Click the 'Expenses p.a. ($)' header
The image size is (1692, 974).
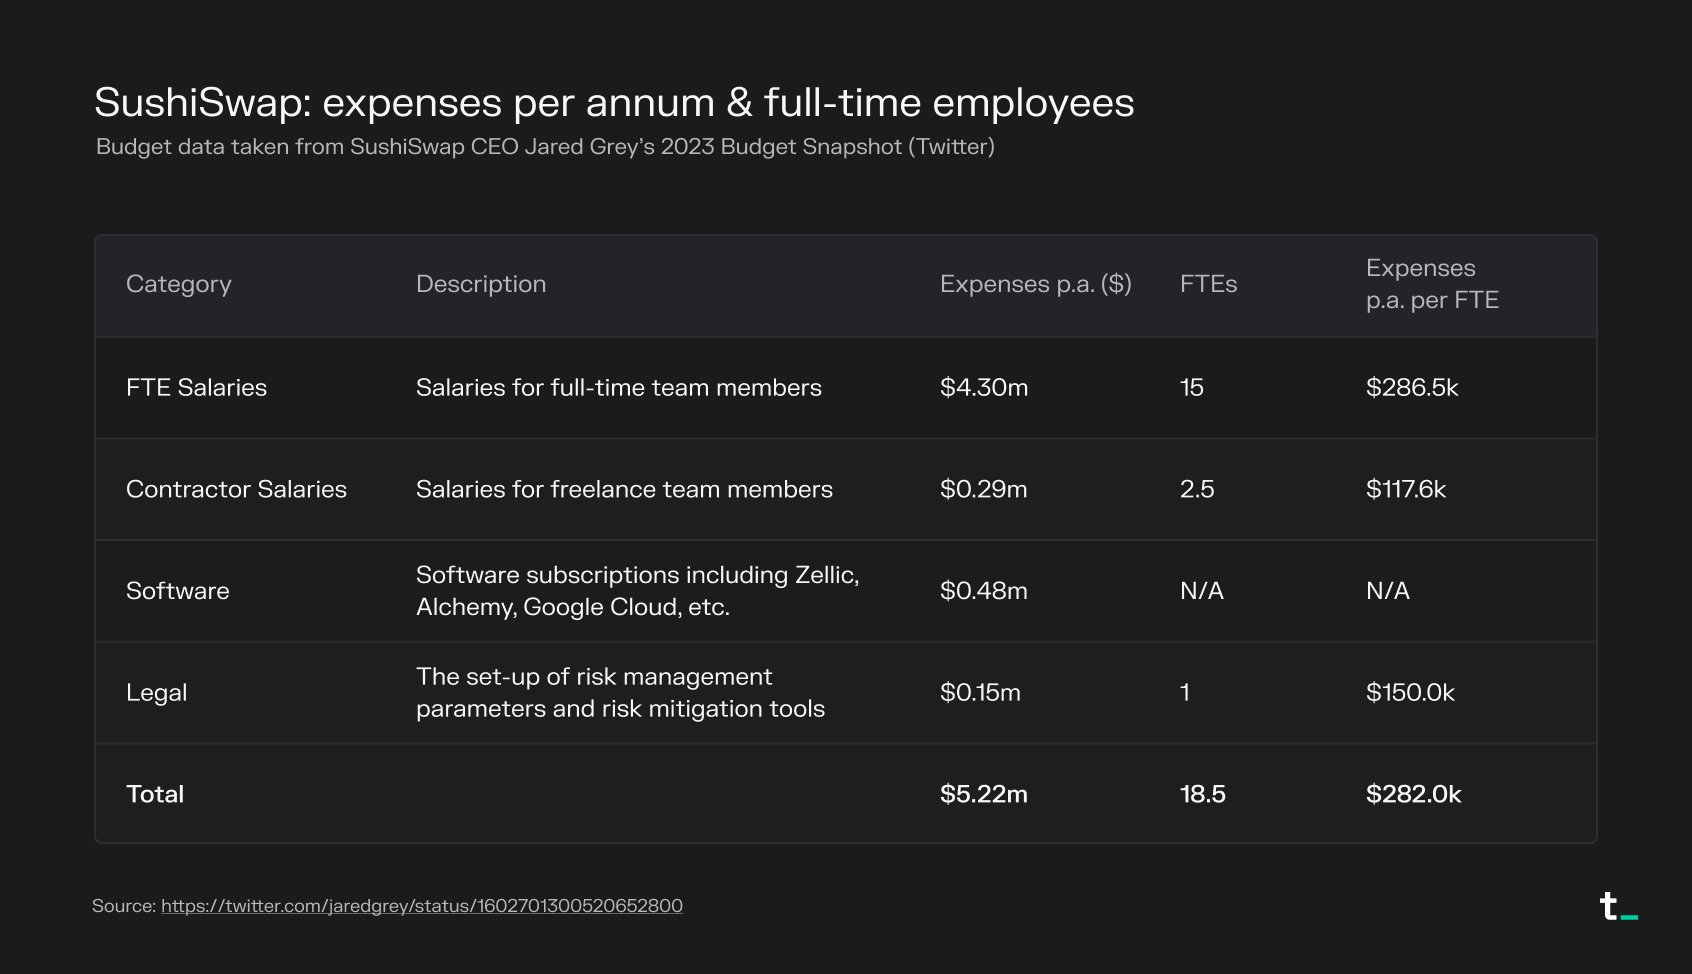(x=1036, y=284)
